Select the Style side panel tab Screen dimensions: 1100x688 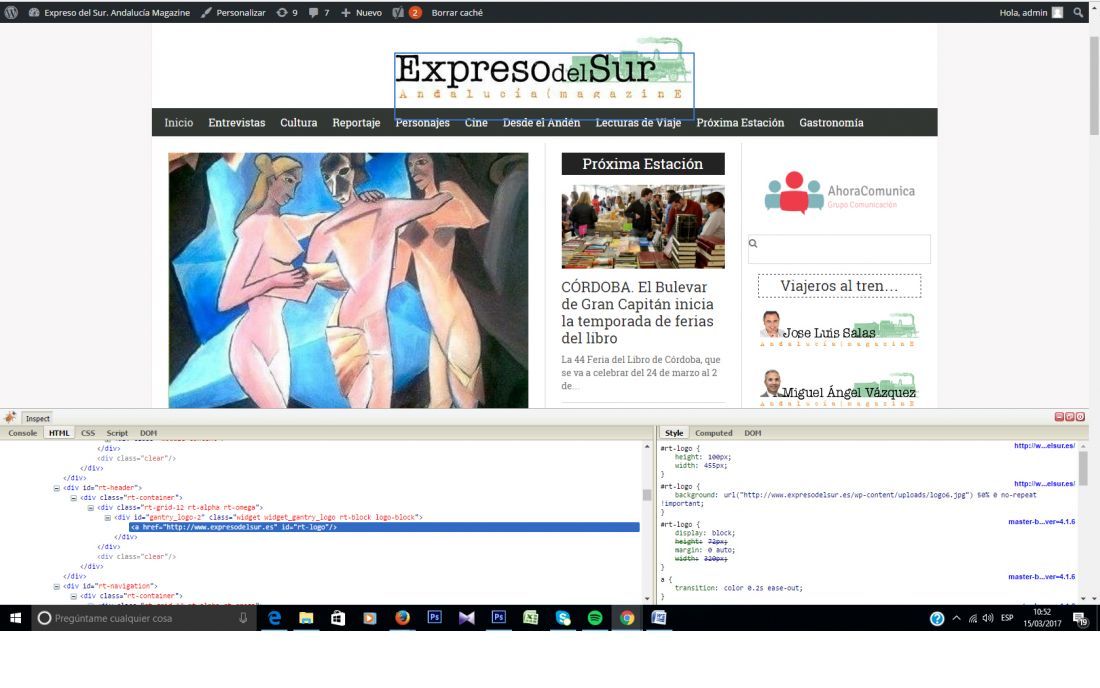[x=674, y=433]
